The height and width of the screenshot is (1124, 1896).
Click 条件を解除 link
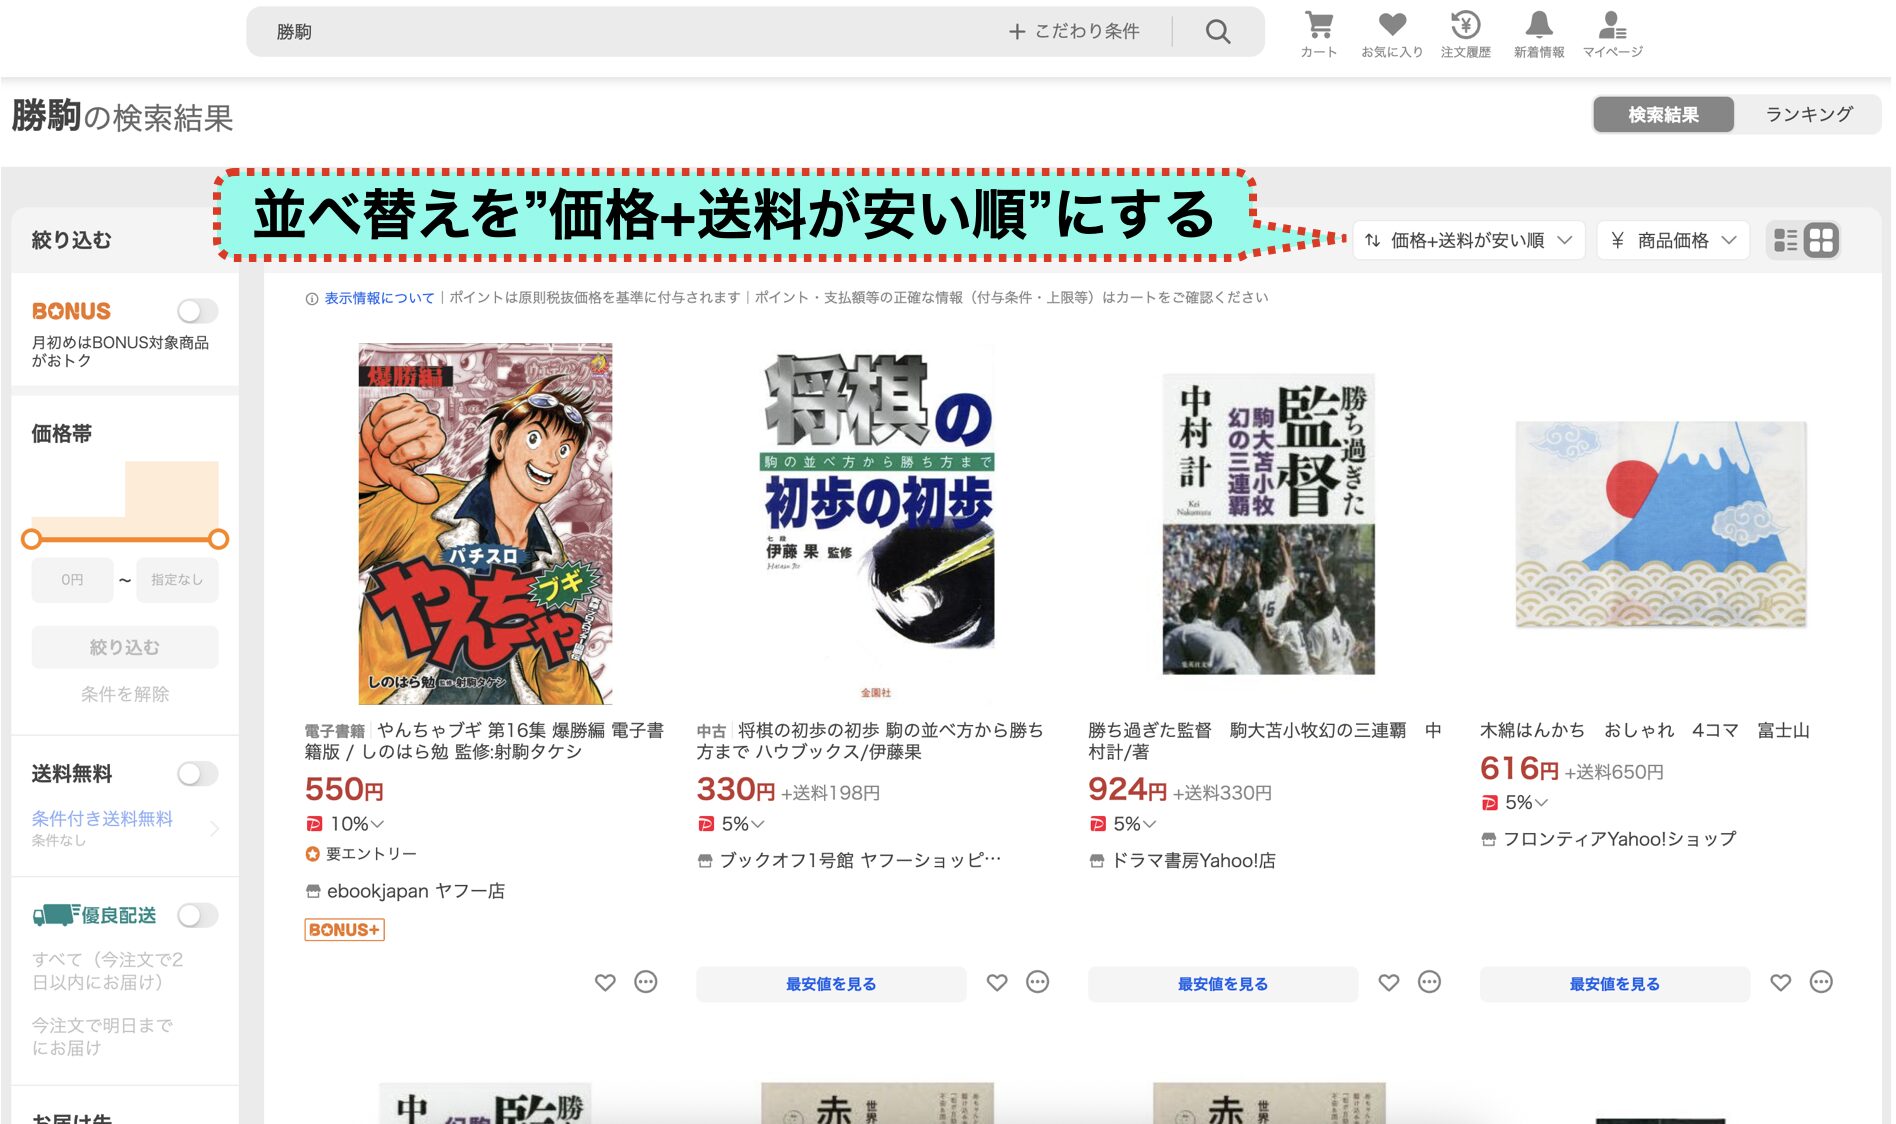coord(125,694)
